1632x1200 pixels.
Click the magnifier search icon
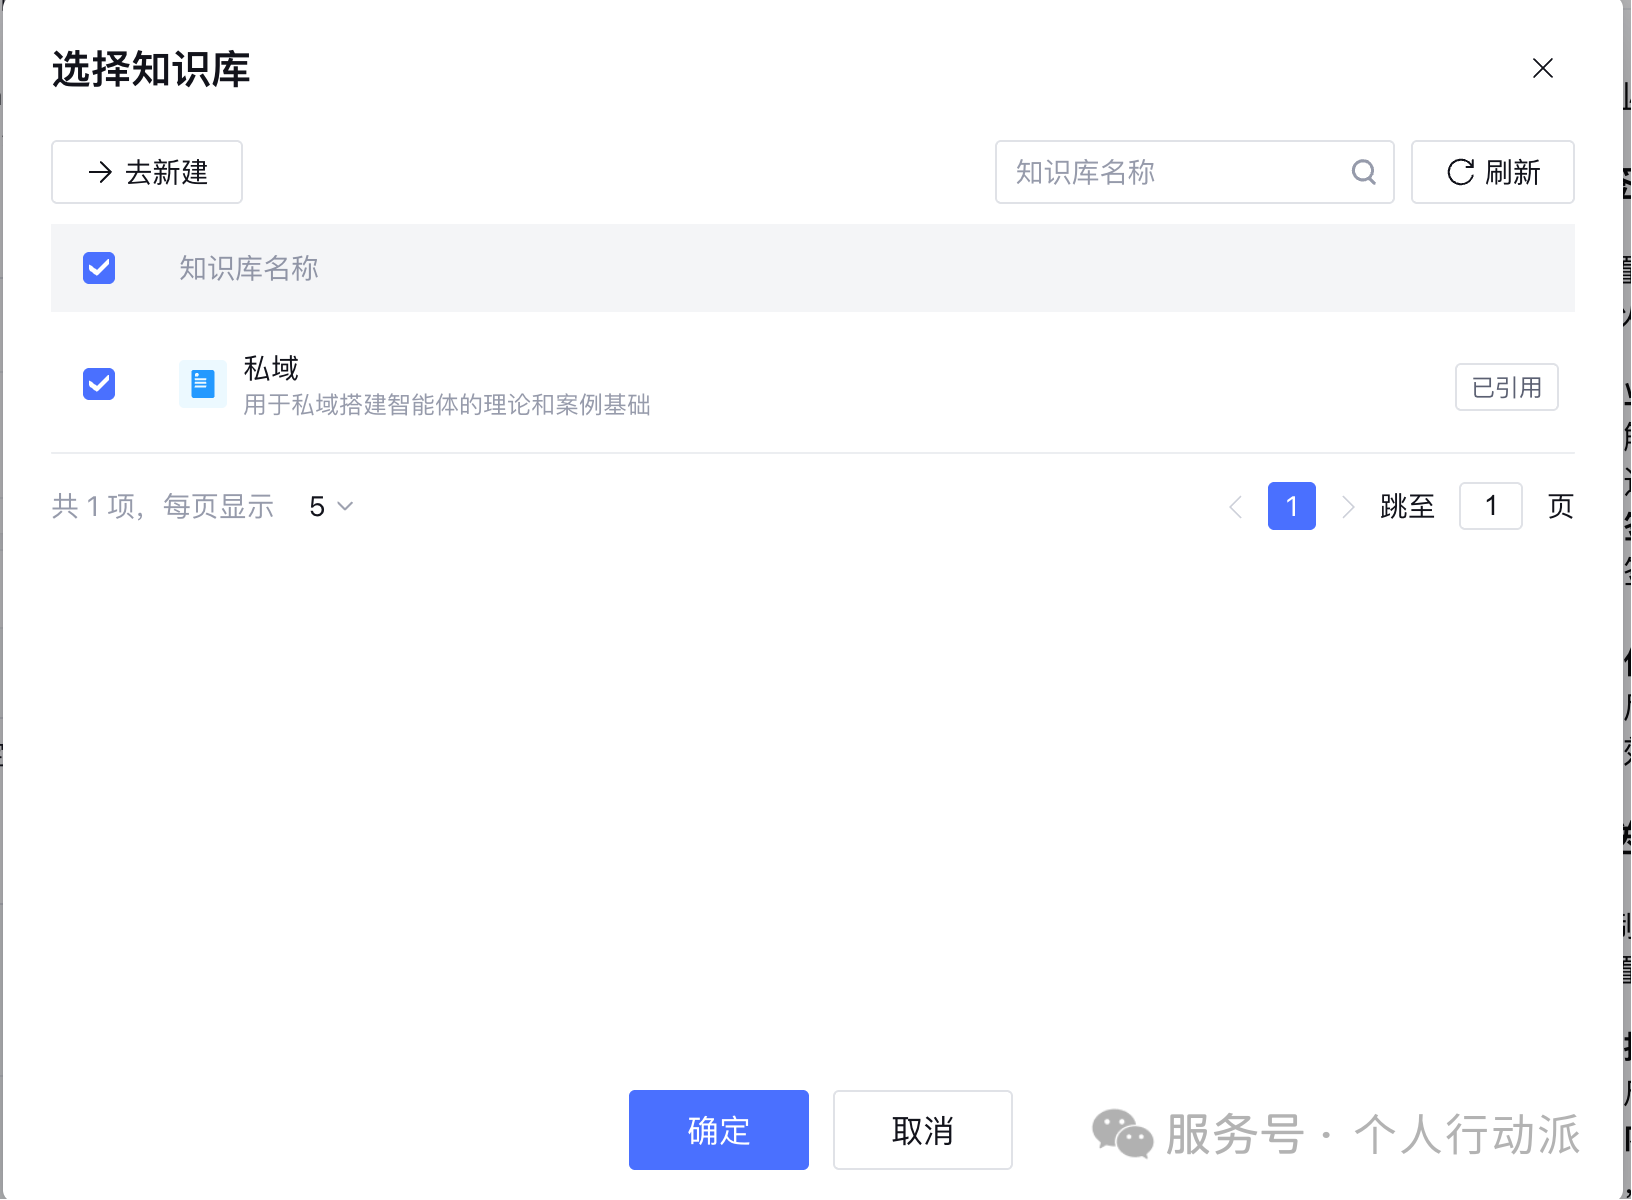(x=1363, y=172)
